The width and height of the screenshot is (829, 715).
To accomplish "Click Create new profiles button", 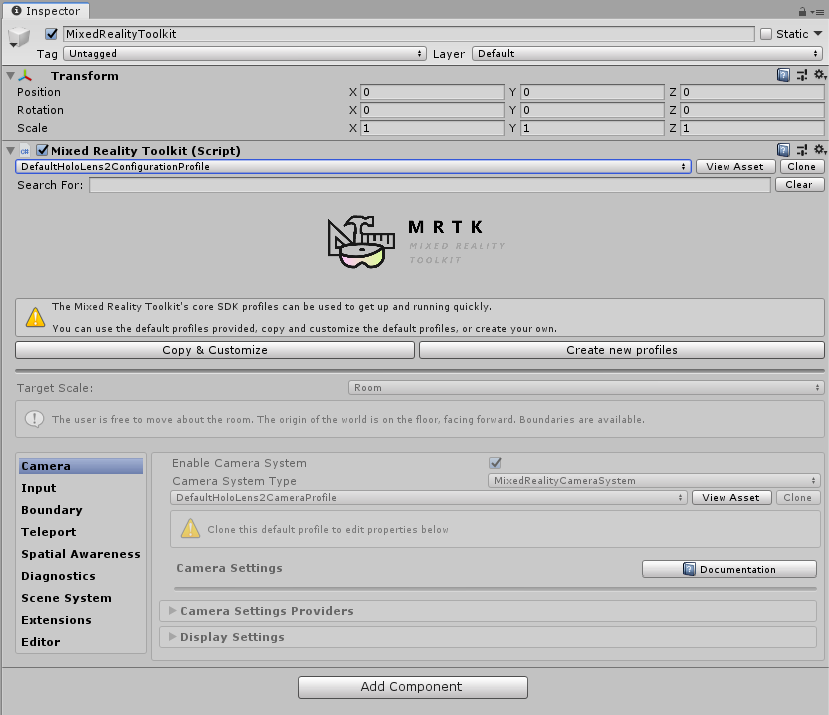I will [622, 350].
